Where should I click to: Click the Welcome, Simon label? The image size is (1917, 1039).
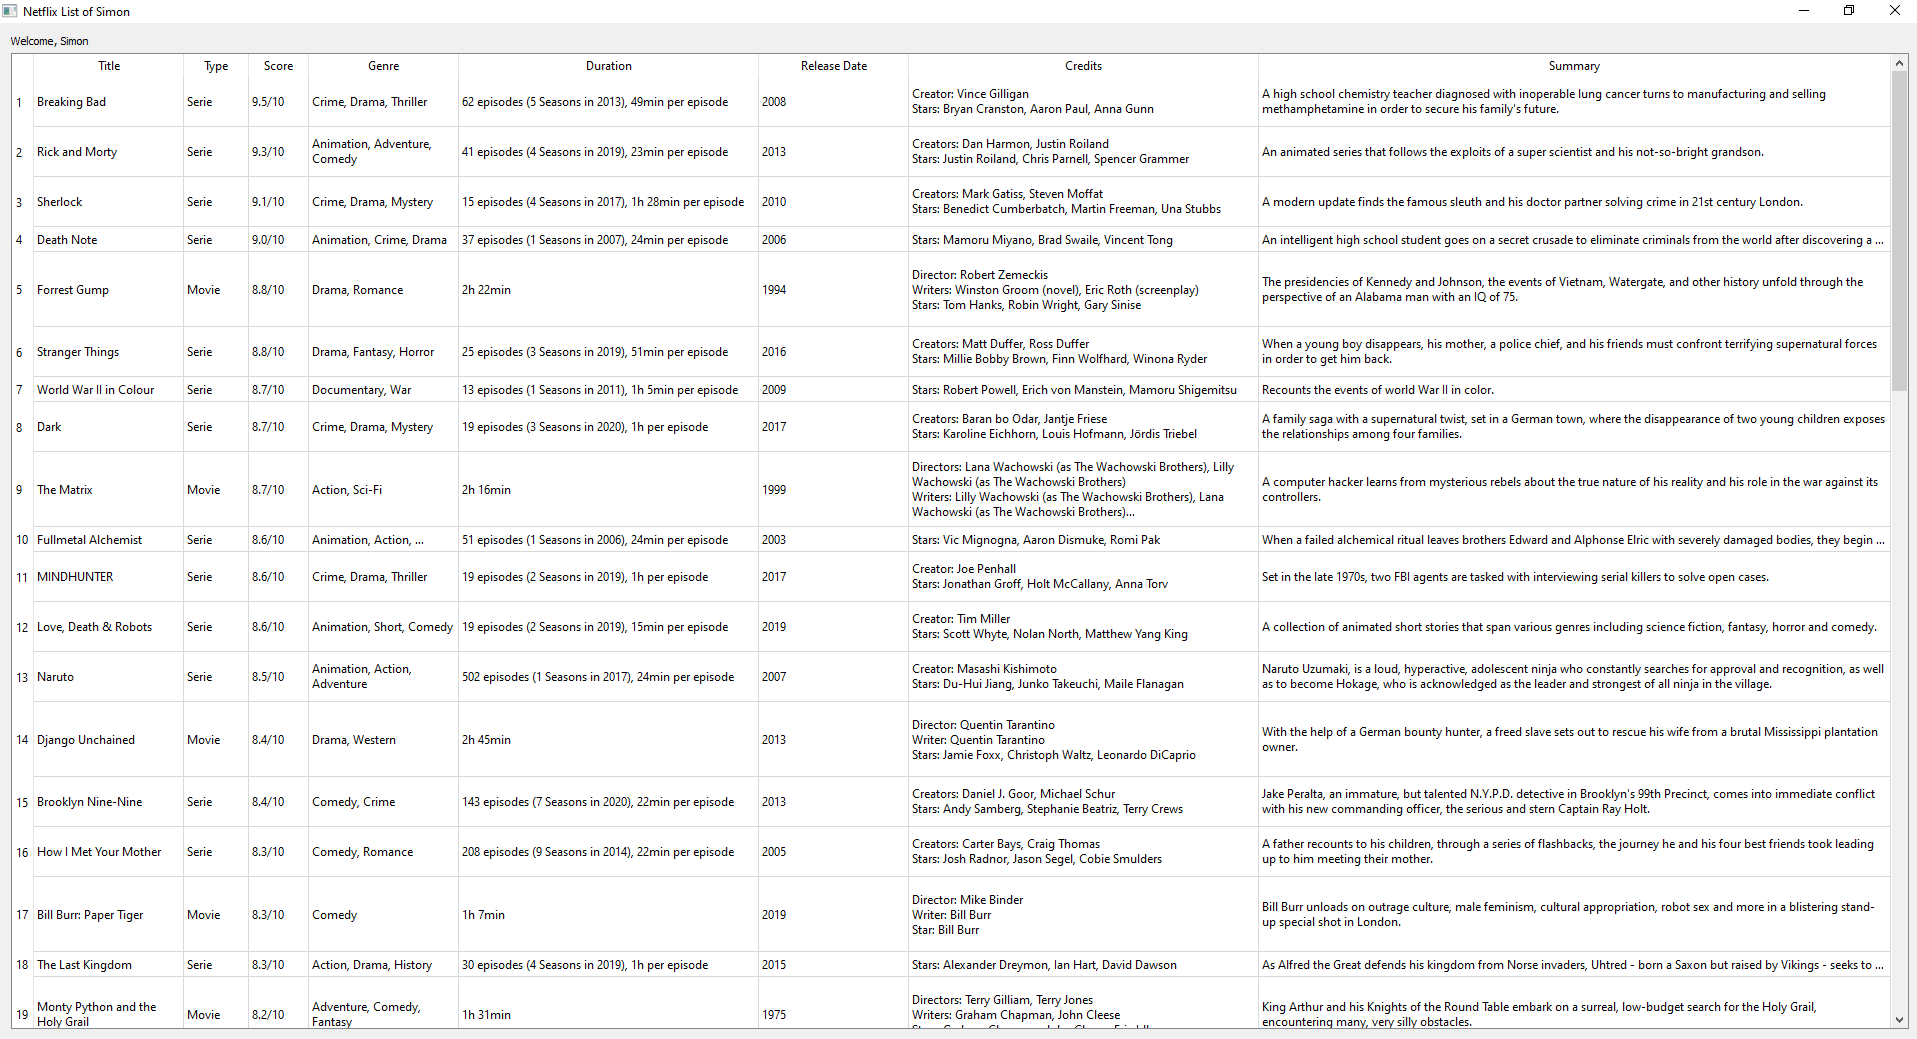click(49, 41)
